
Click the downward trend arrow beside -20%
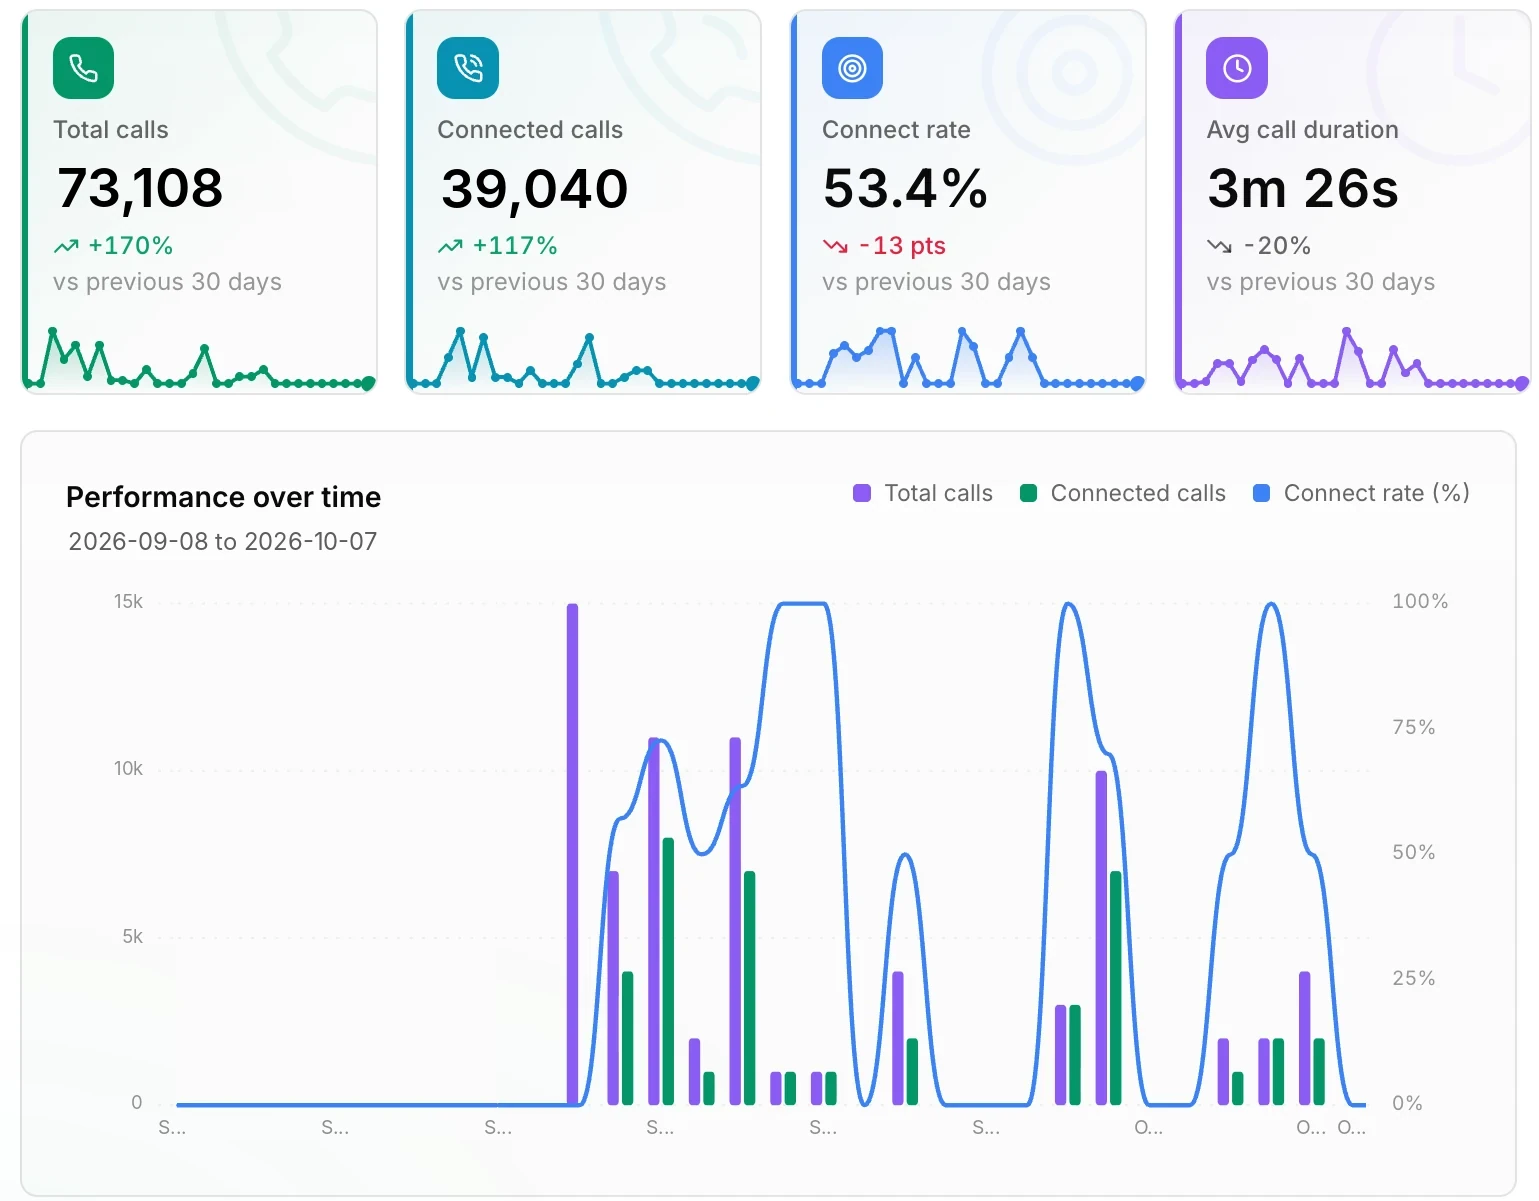coord(1219,246)
